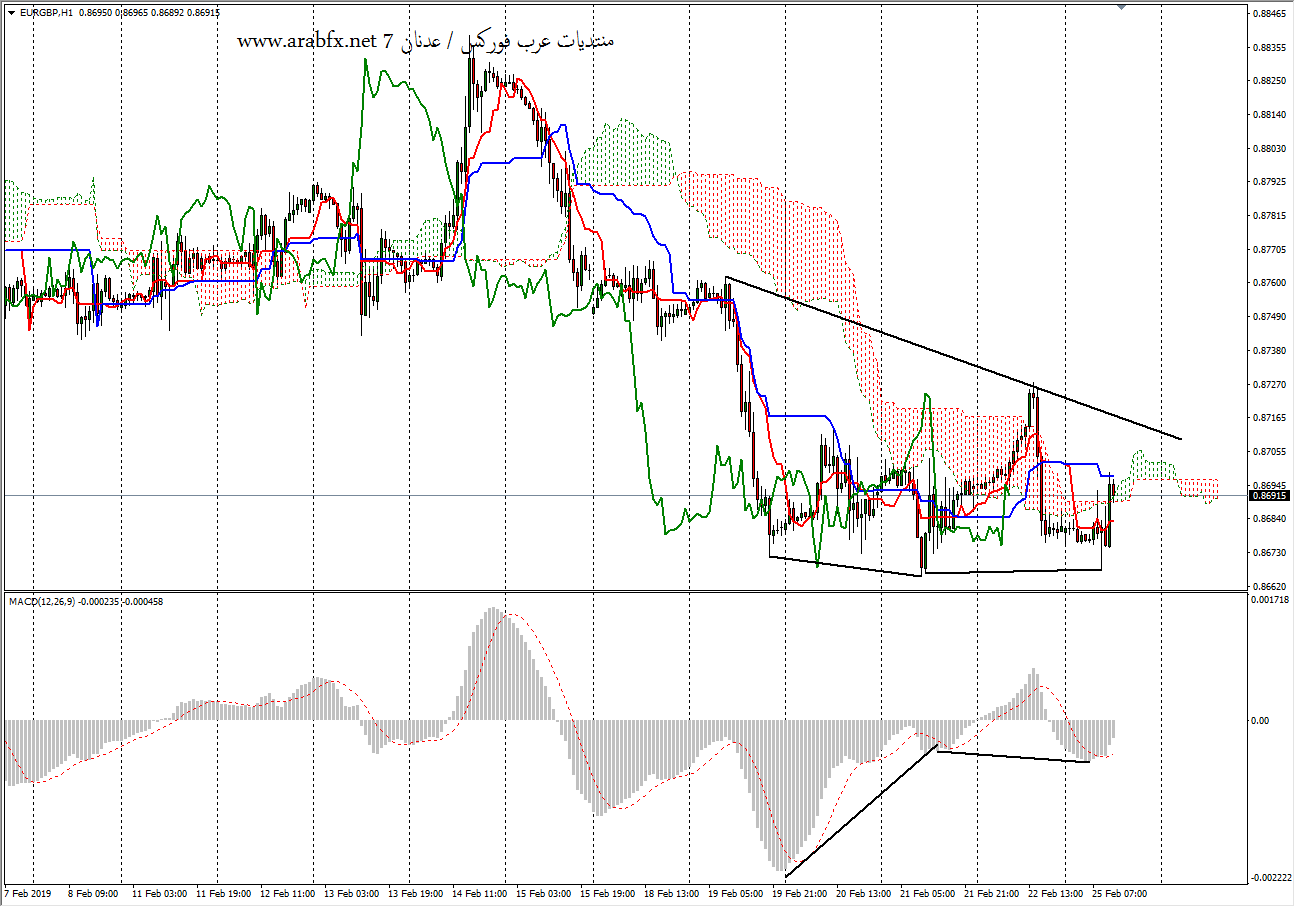Click the 0.87600 price scale label
This screenshot has width=1295, height=907.
(x=1269, y=283)
